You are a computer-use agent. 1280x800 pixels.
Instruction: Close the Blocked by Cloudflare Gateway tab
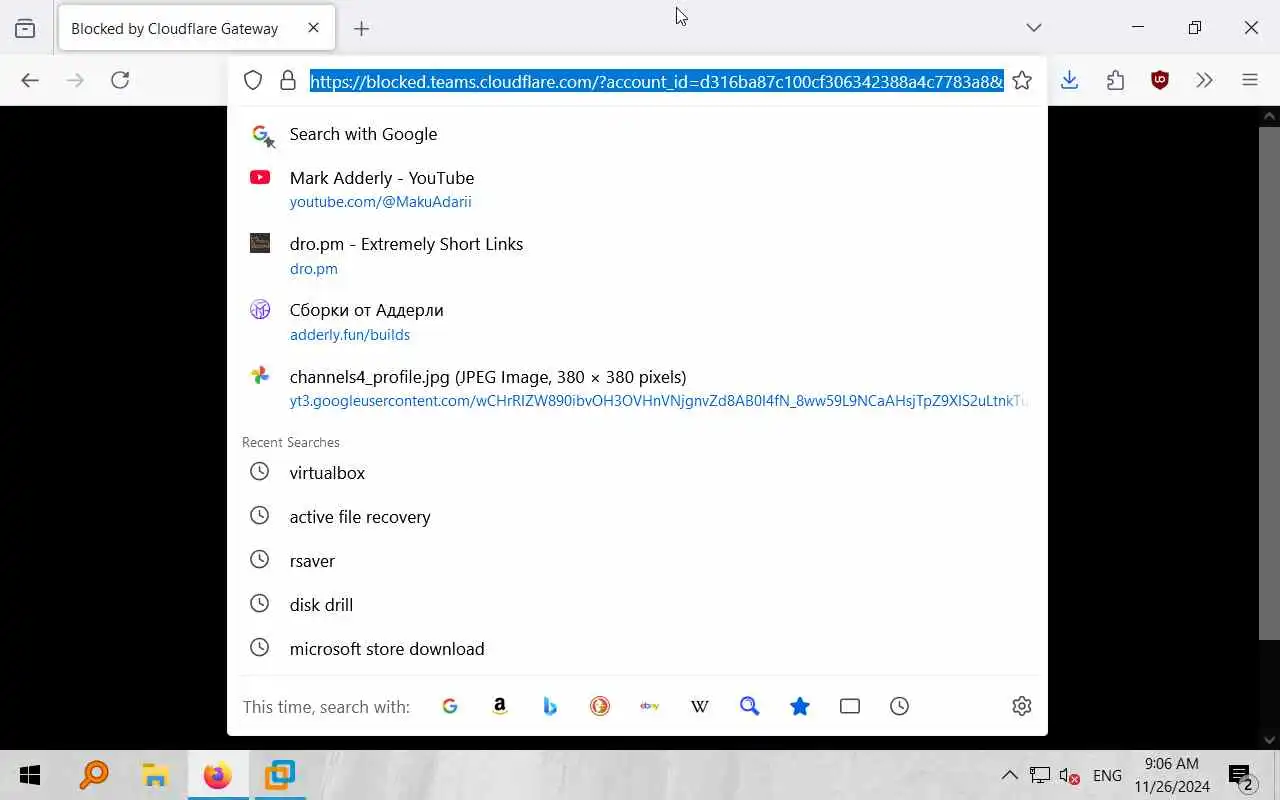click(x=313, y=28)
